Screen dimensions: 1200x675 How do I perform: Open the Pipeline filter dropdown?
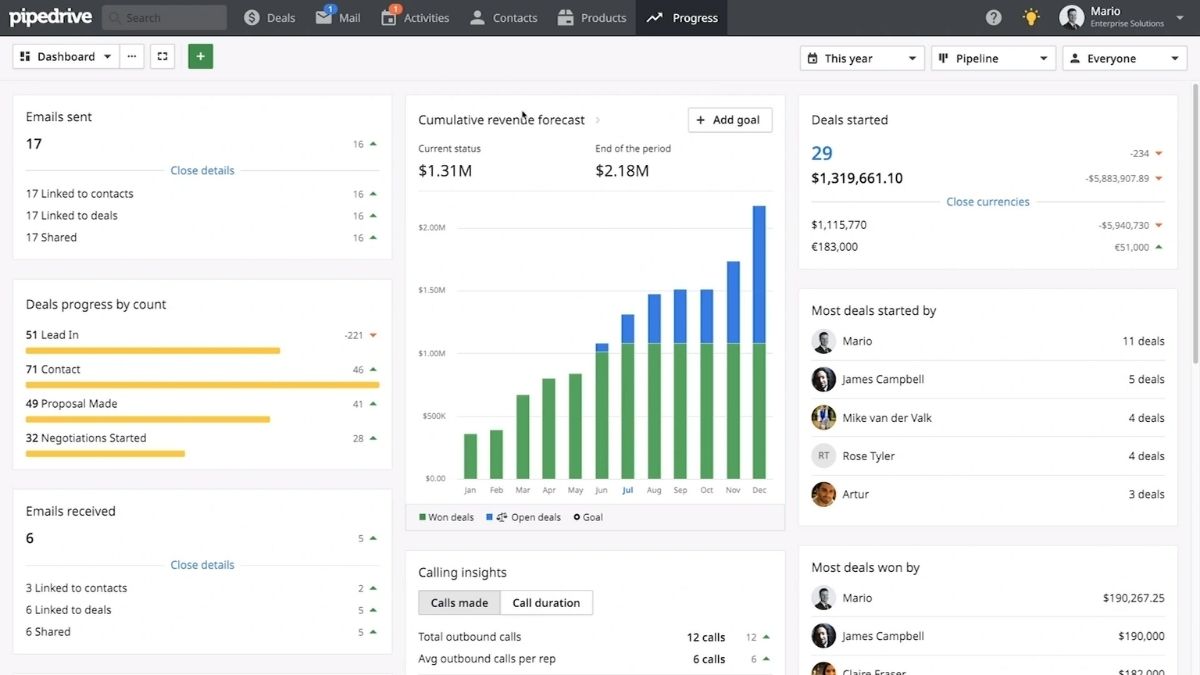[992, 58]
